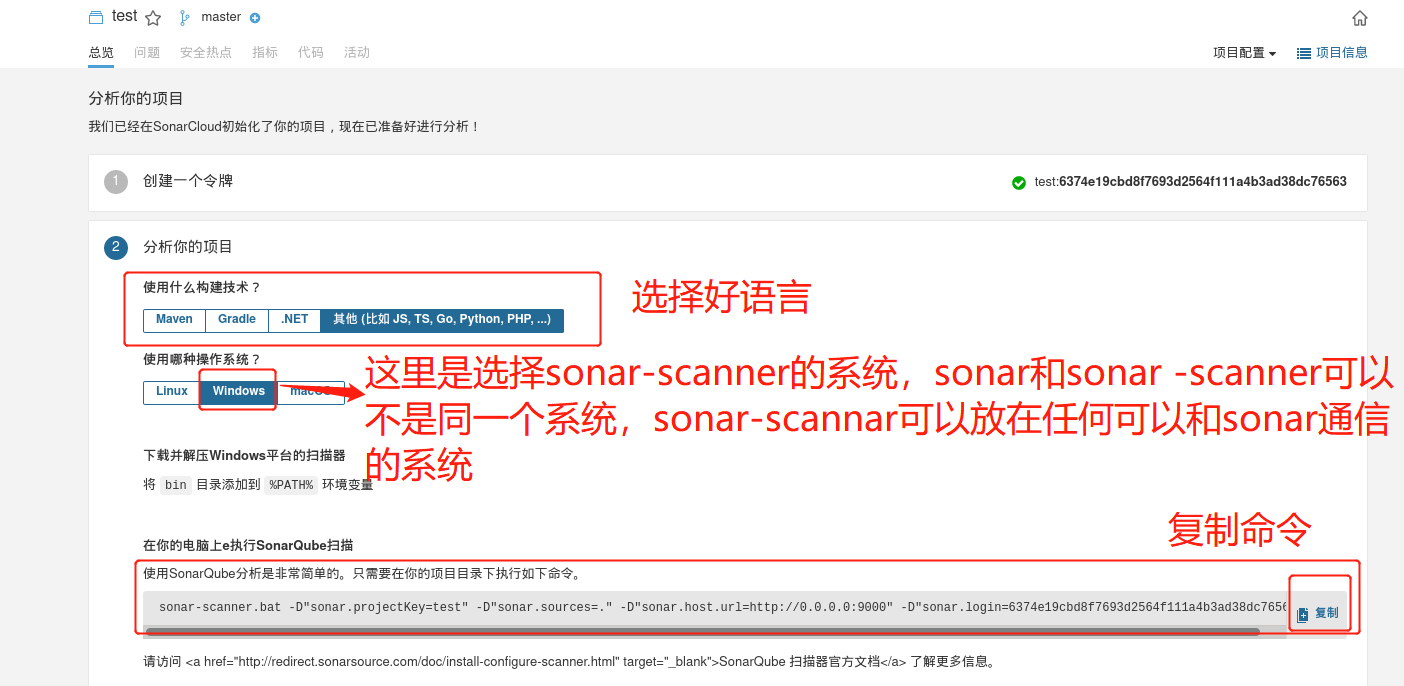Choose the .NET build option
This screenshot has width=1404, height=686.
(x=295, y=320)
